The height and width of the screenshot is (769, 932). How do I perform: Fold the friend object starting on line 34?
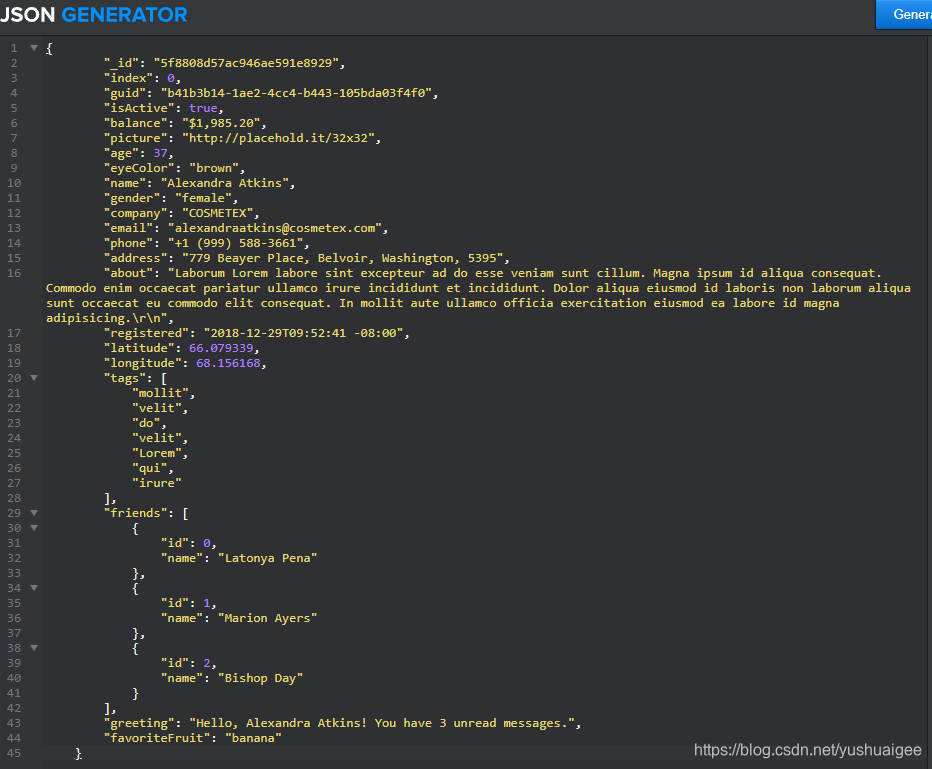(34, 588)
